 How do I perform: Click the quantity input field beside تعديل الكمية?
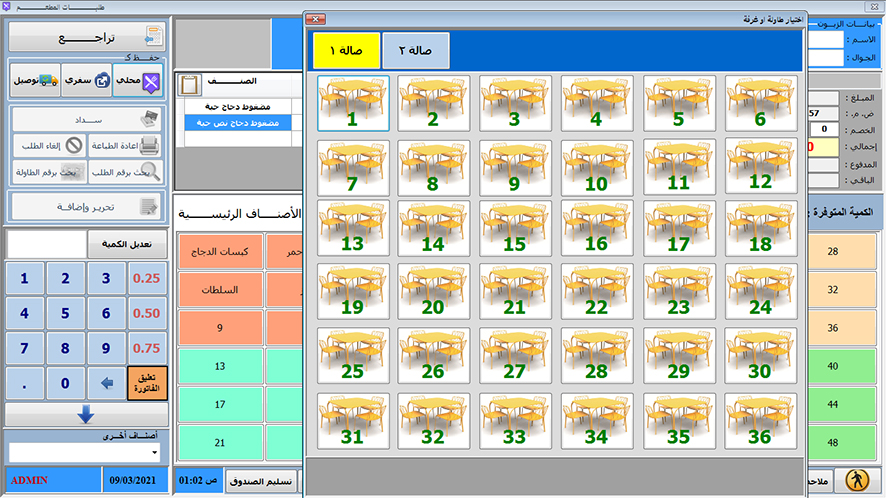tap(46, 245)
